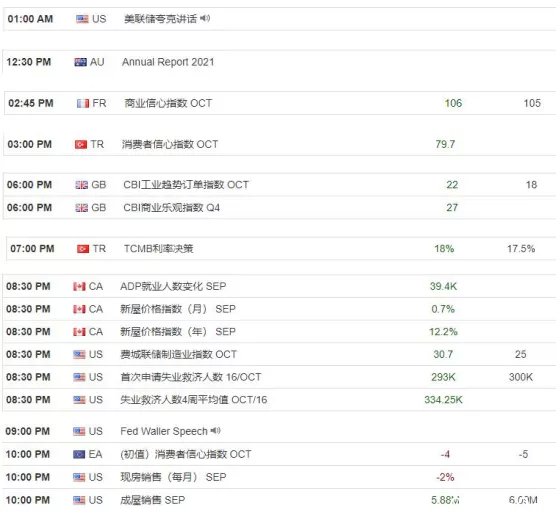Click the speaker icon beside 美联储夸克讲话
This screenshot has height=519, width=560.
click(x=205, y=18)
